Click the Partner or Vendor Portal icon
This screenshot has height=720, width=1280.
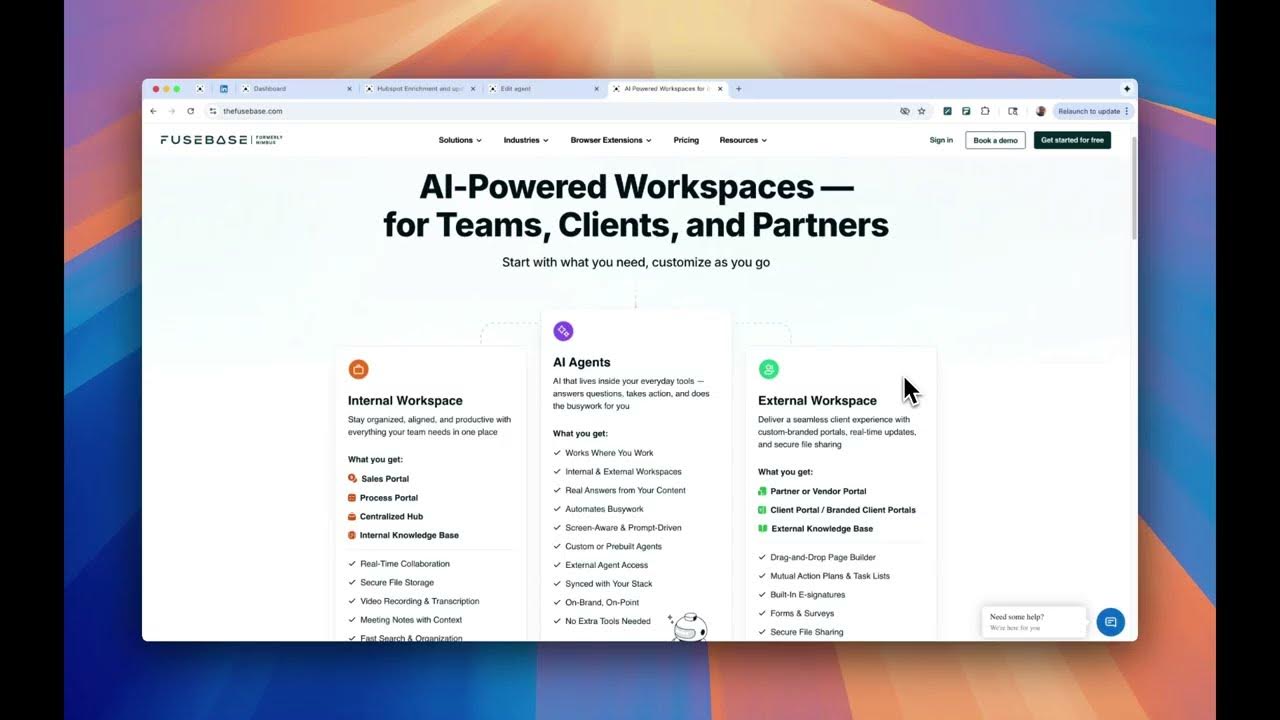[x=761, y=491]
